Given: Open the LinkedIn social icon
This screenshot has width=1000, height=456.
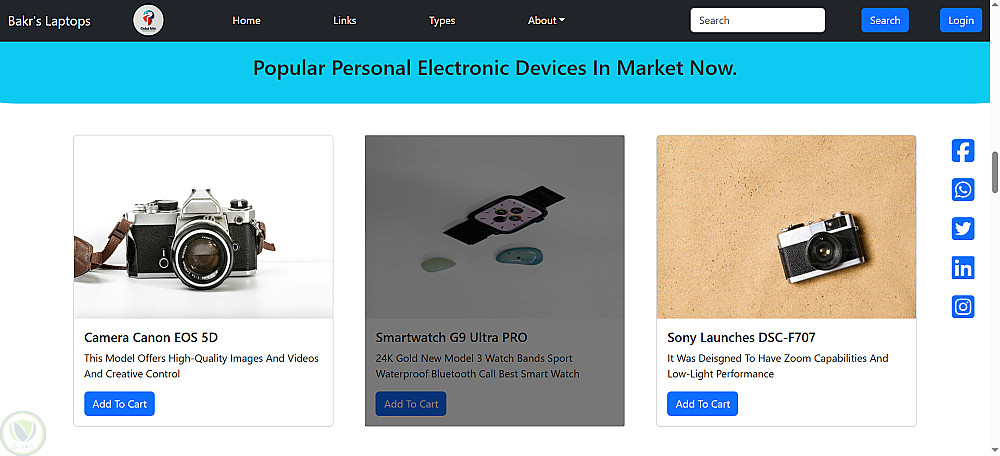Looking at the screenshot, I should point(962,268).
